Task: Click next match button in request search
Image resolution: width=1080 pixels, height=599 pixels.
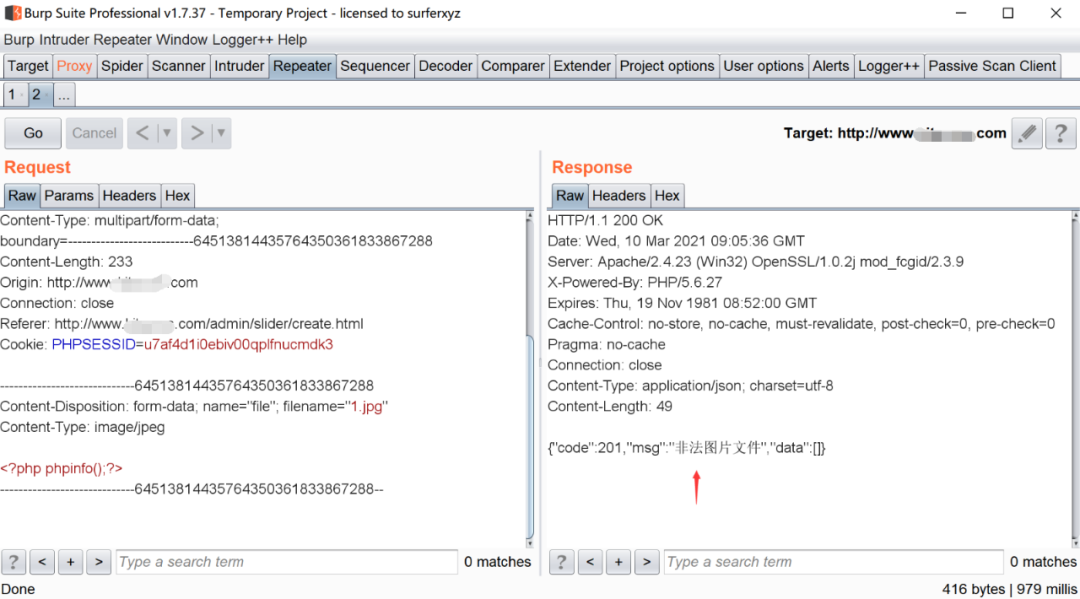Action: 98,562
